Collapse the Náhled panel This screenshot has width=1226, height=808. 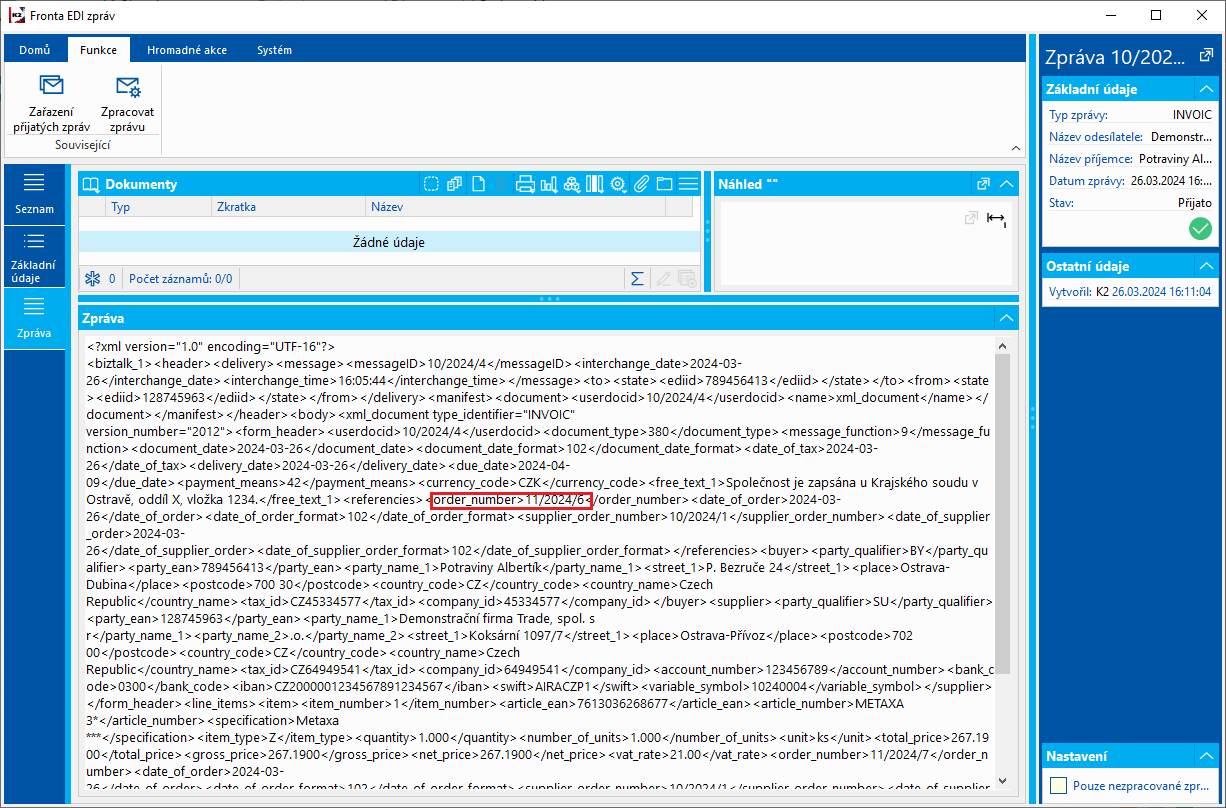[x=1006, y=184]
